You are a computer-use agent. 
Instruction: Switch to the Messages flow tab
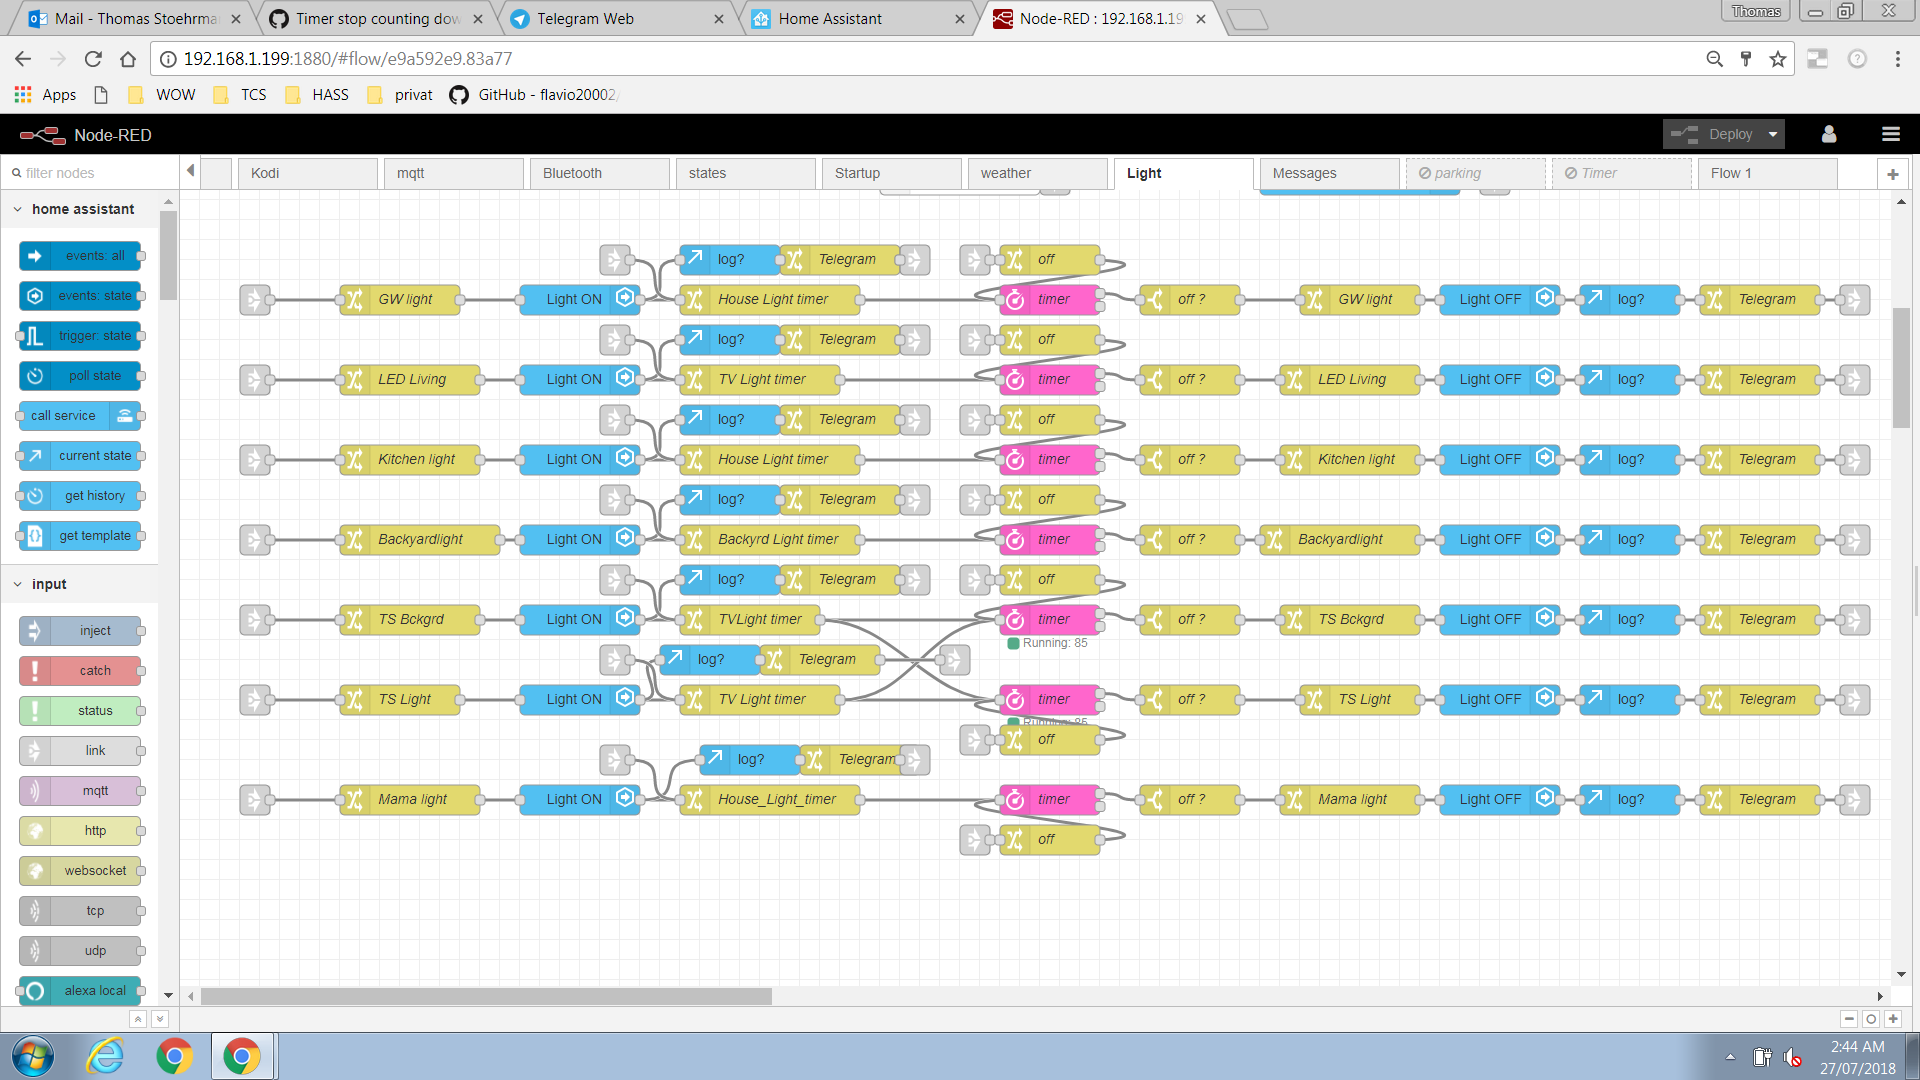[x=1329, y=173]
